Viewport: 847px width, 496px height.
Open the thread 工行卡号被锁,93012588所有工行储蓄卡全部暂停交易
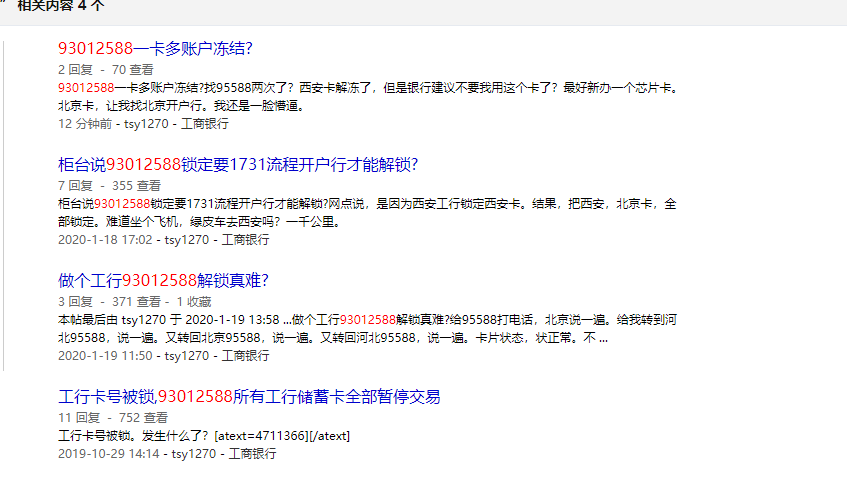pos(249,397)
